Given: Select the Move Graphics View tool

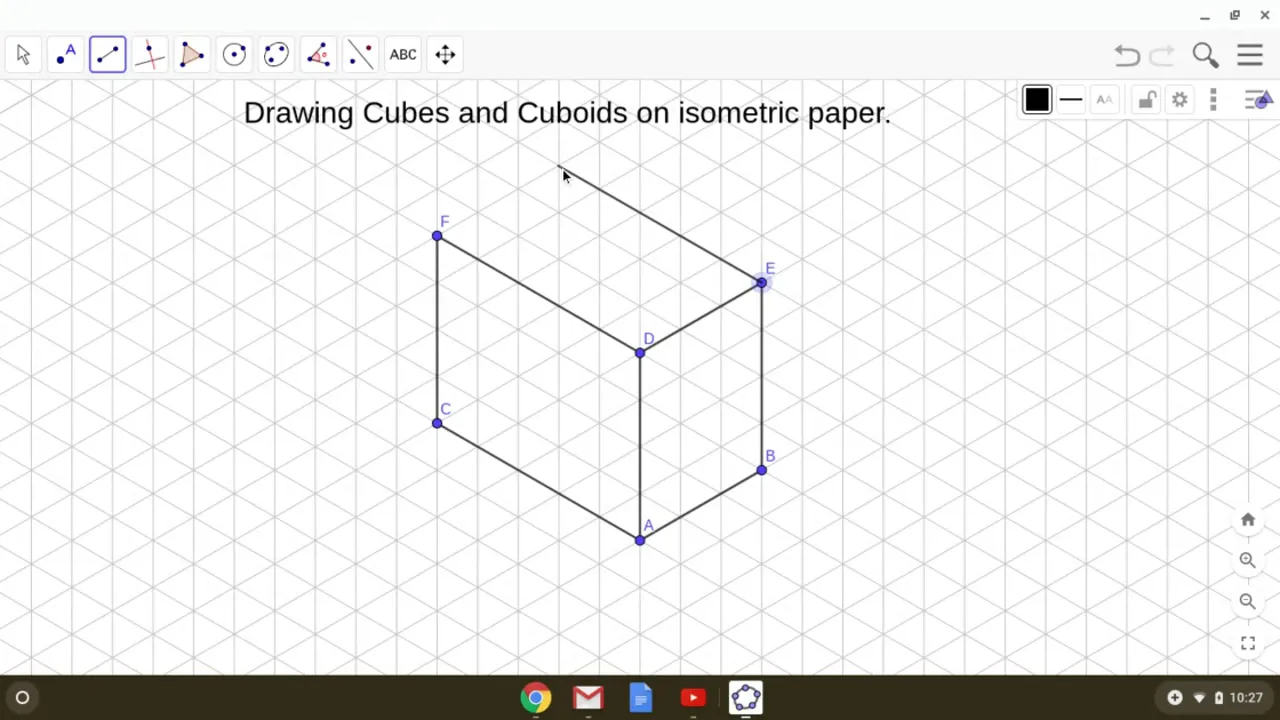Looking at the screenshot, I should pyautogui.click(x=445, y=55).
